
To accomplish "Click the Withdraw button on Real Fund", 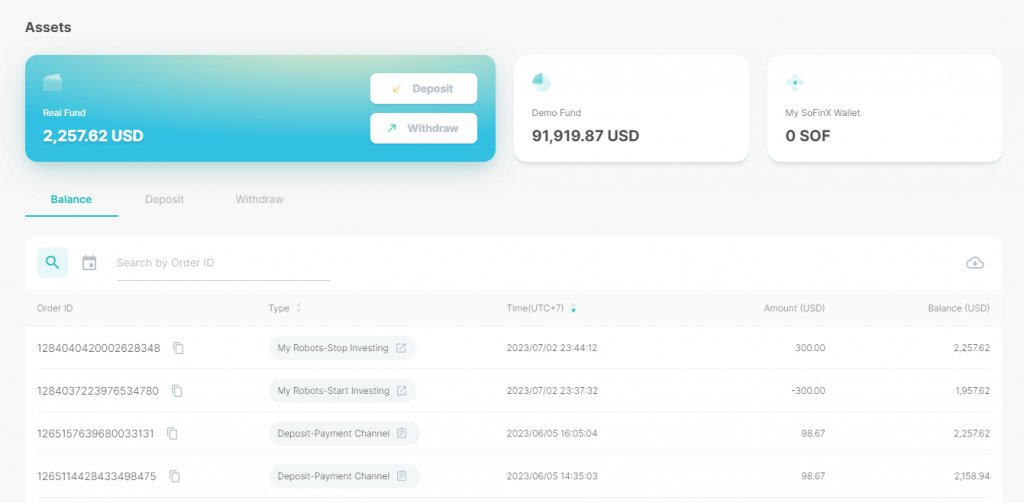I will coord(424,128).
